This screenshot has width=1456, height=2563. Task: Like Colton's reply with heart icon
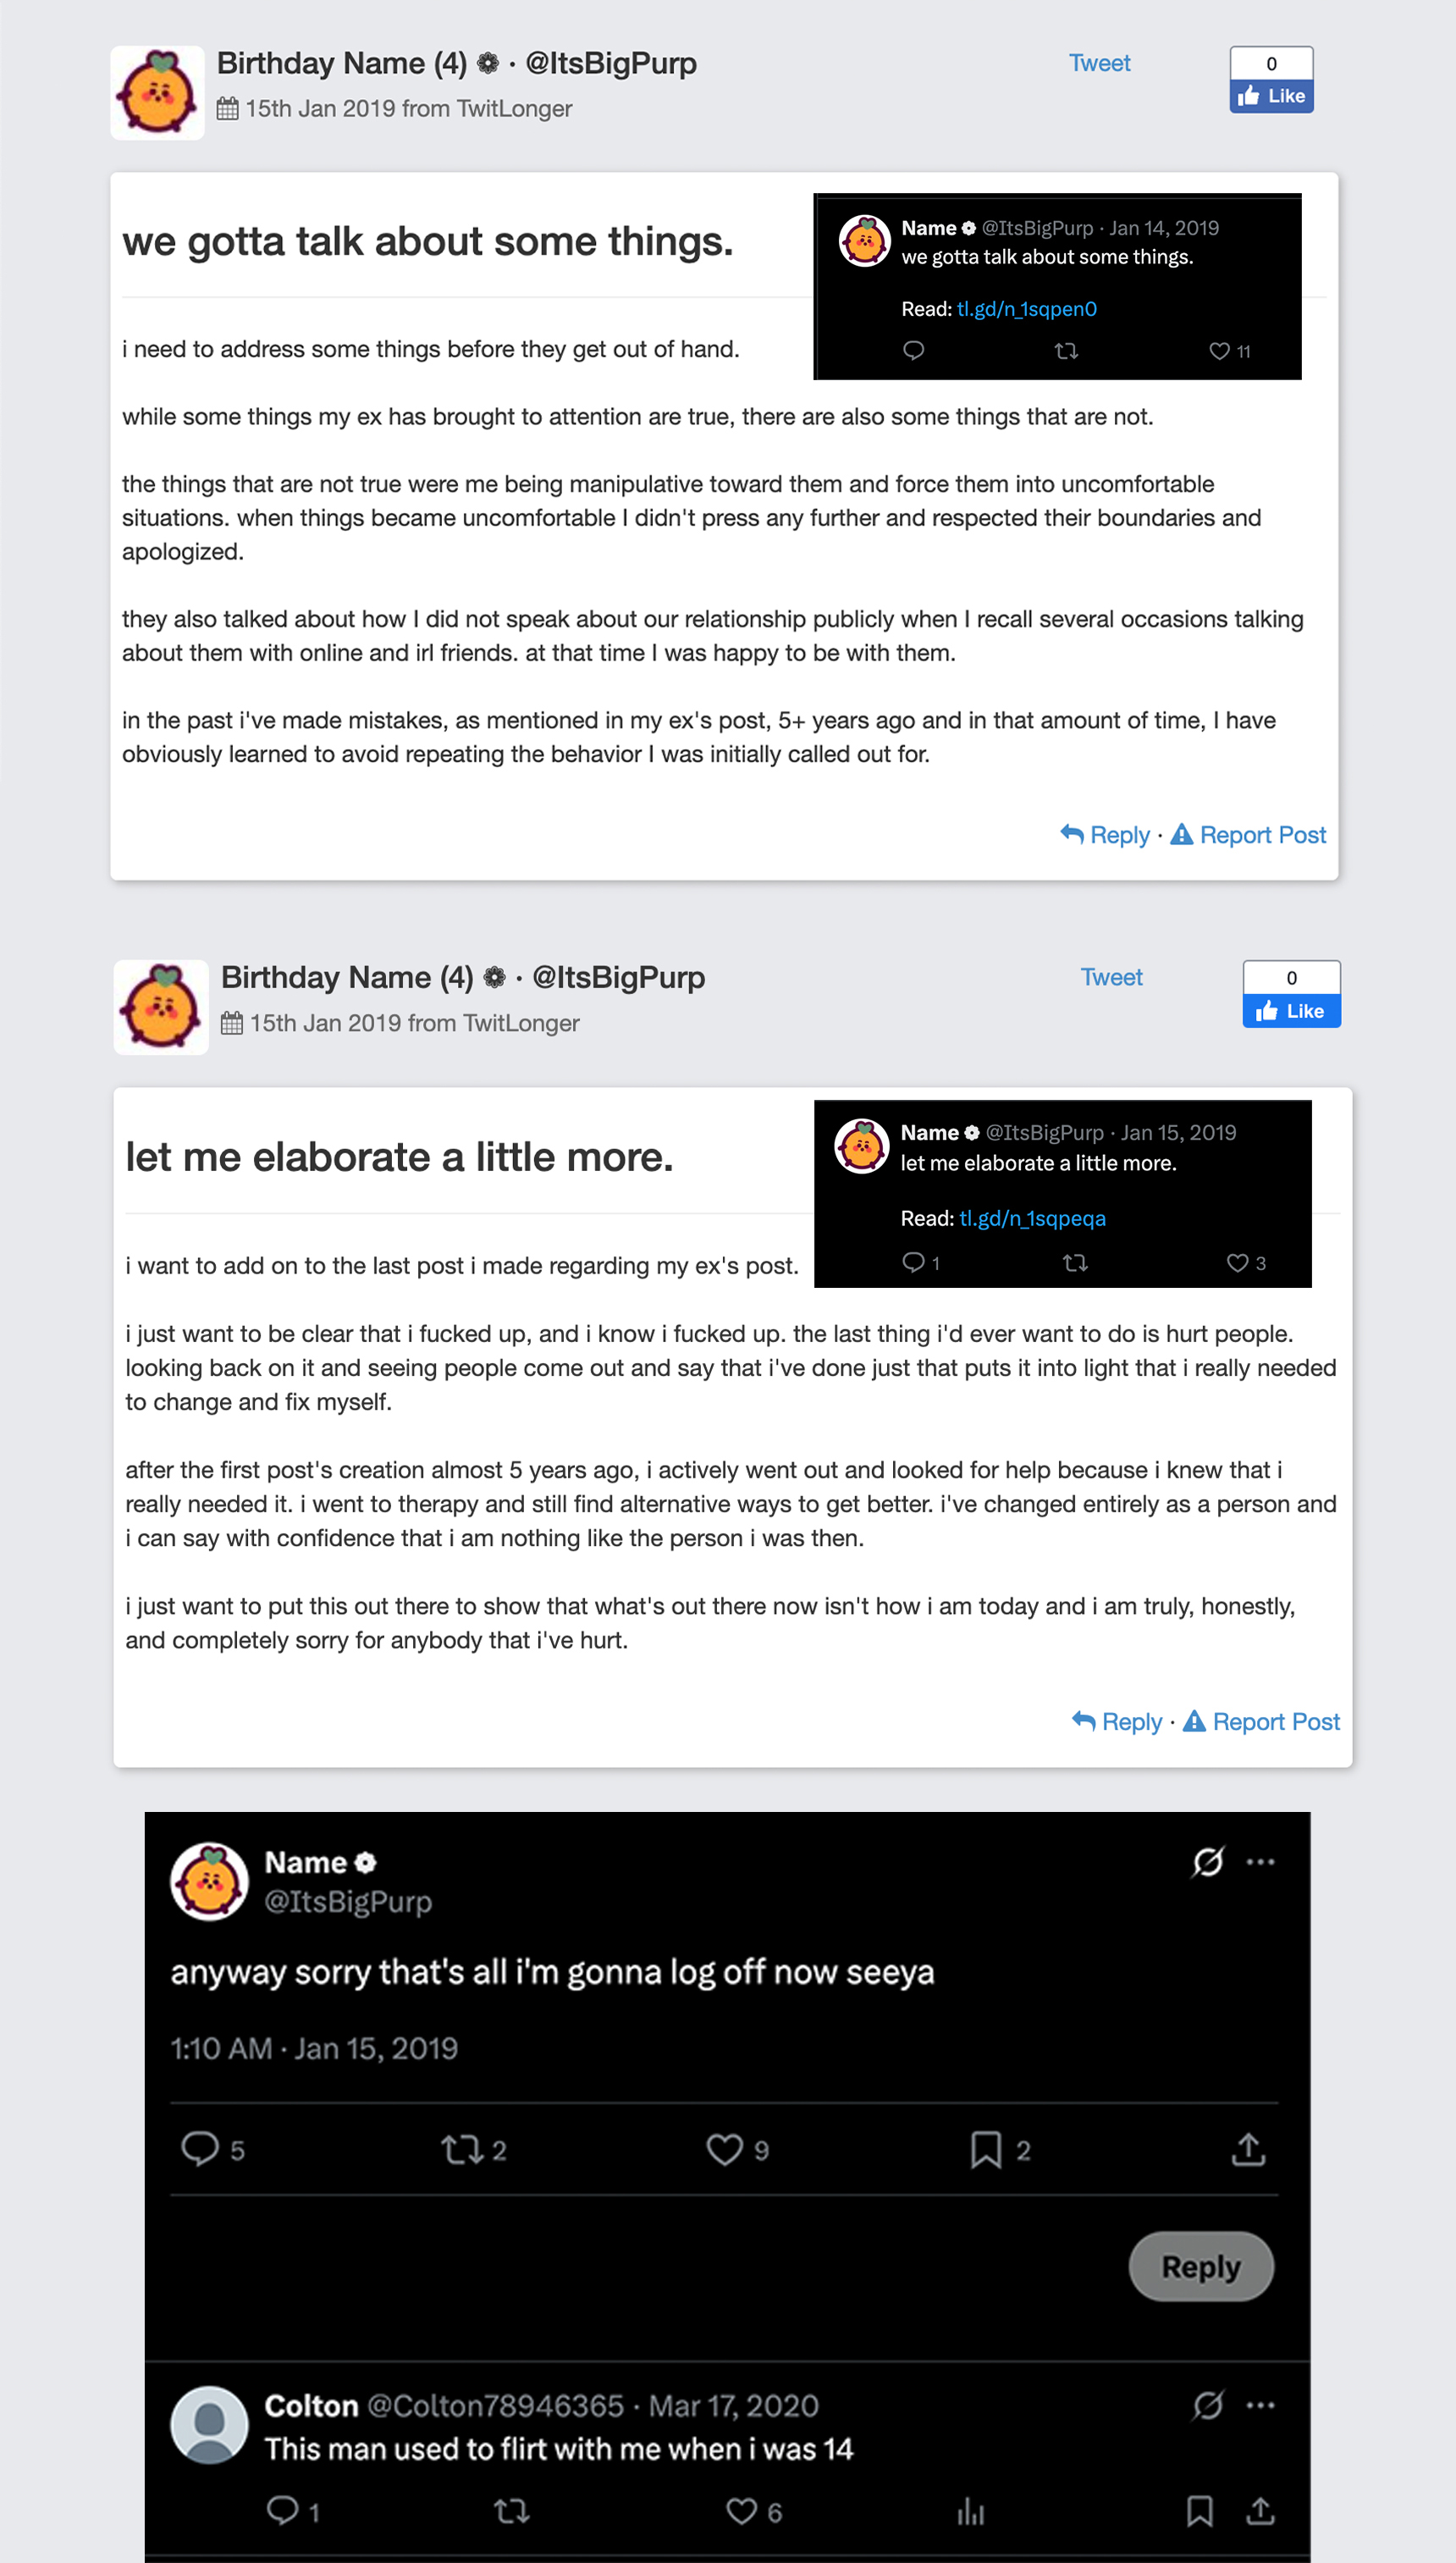tap(741, 2511)
